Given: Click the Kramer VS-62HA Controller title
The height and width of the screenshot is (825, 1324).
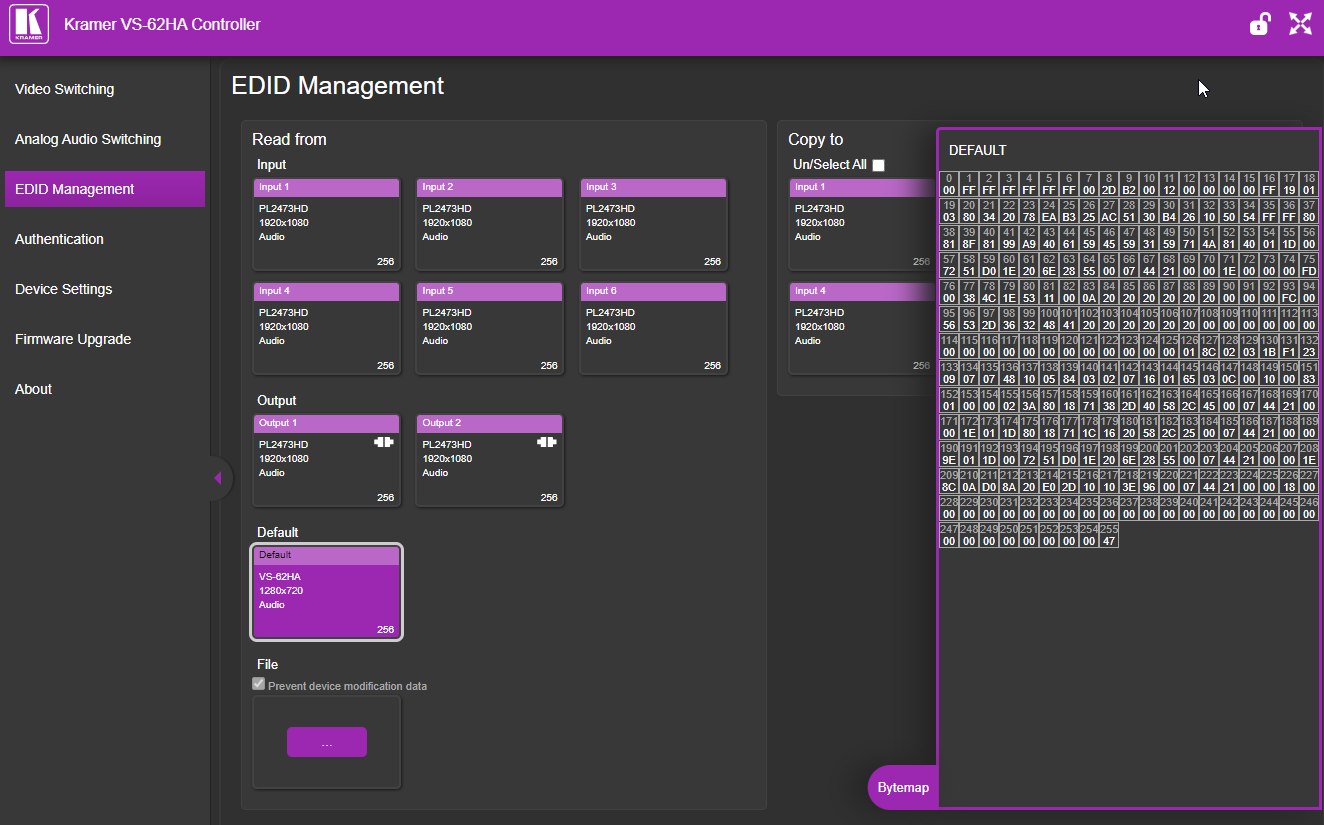Looking at the screenshot, I should tap(162, 24).
